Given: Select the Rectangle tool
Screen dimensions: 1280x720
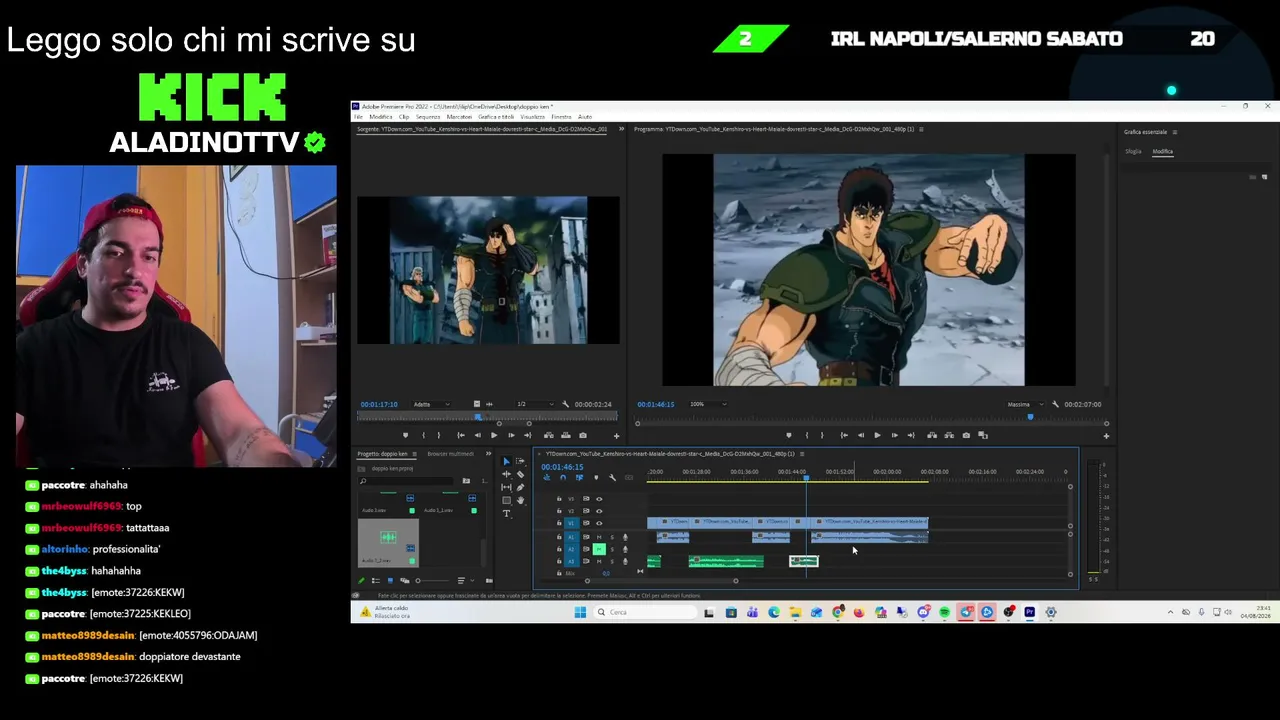Looking at the screenshot, I should pyautogui.click(x=506, y=500).
